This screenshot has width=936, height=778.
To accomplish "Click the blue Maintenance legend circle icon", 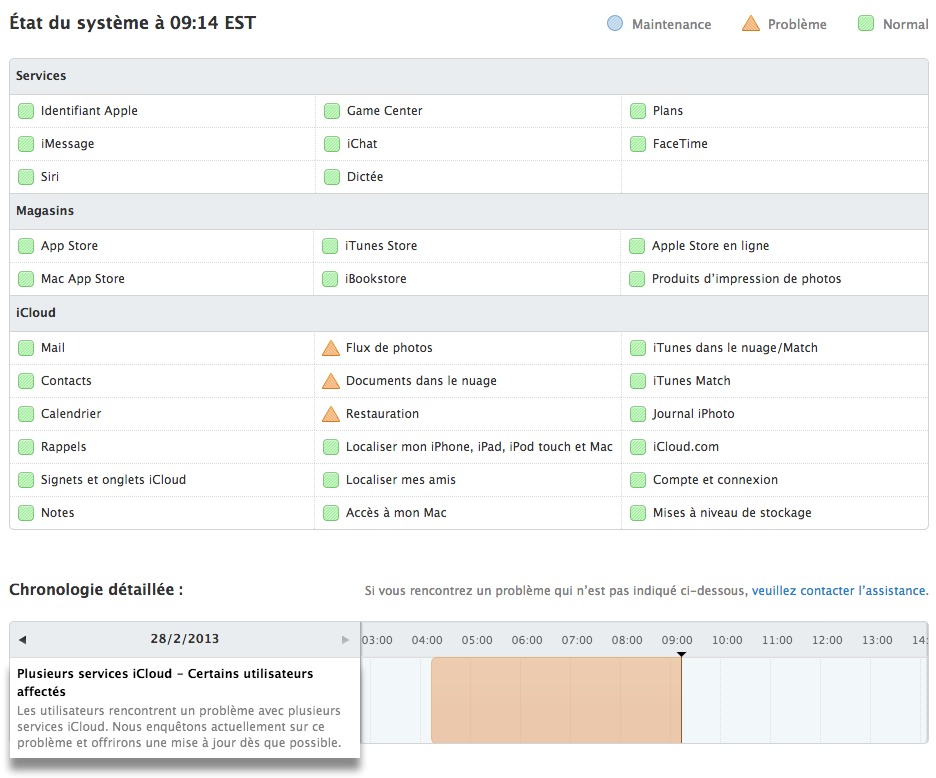I will point(615,23).
